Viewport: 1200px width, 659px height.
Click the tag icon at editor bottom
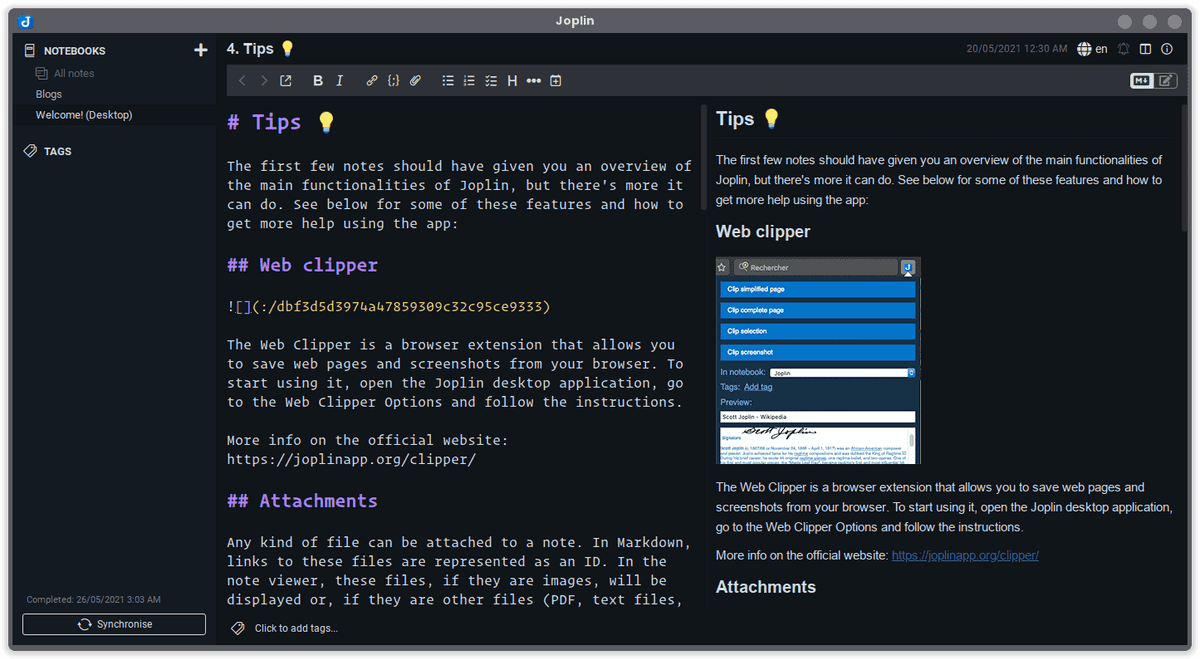[238, 628]
